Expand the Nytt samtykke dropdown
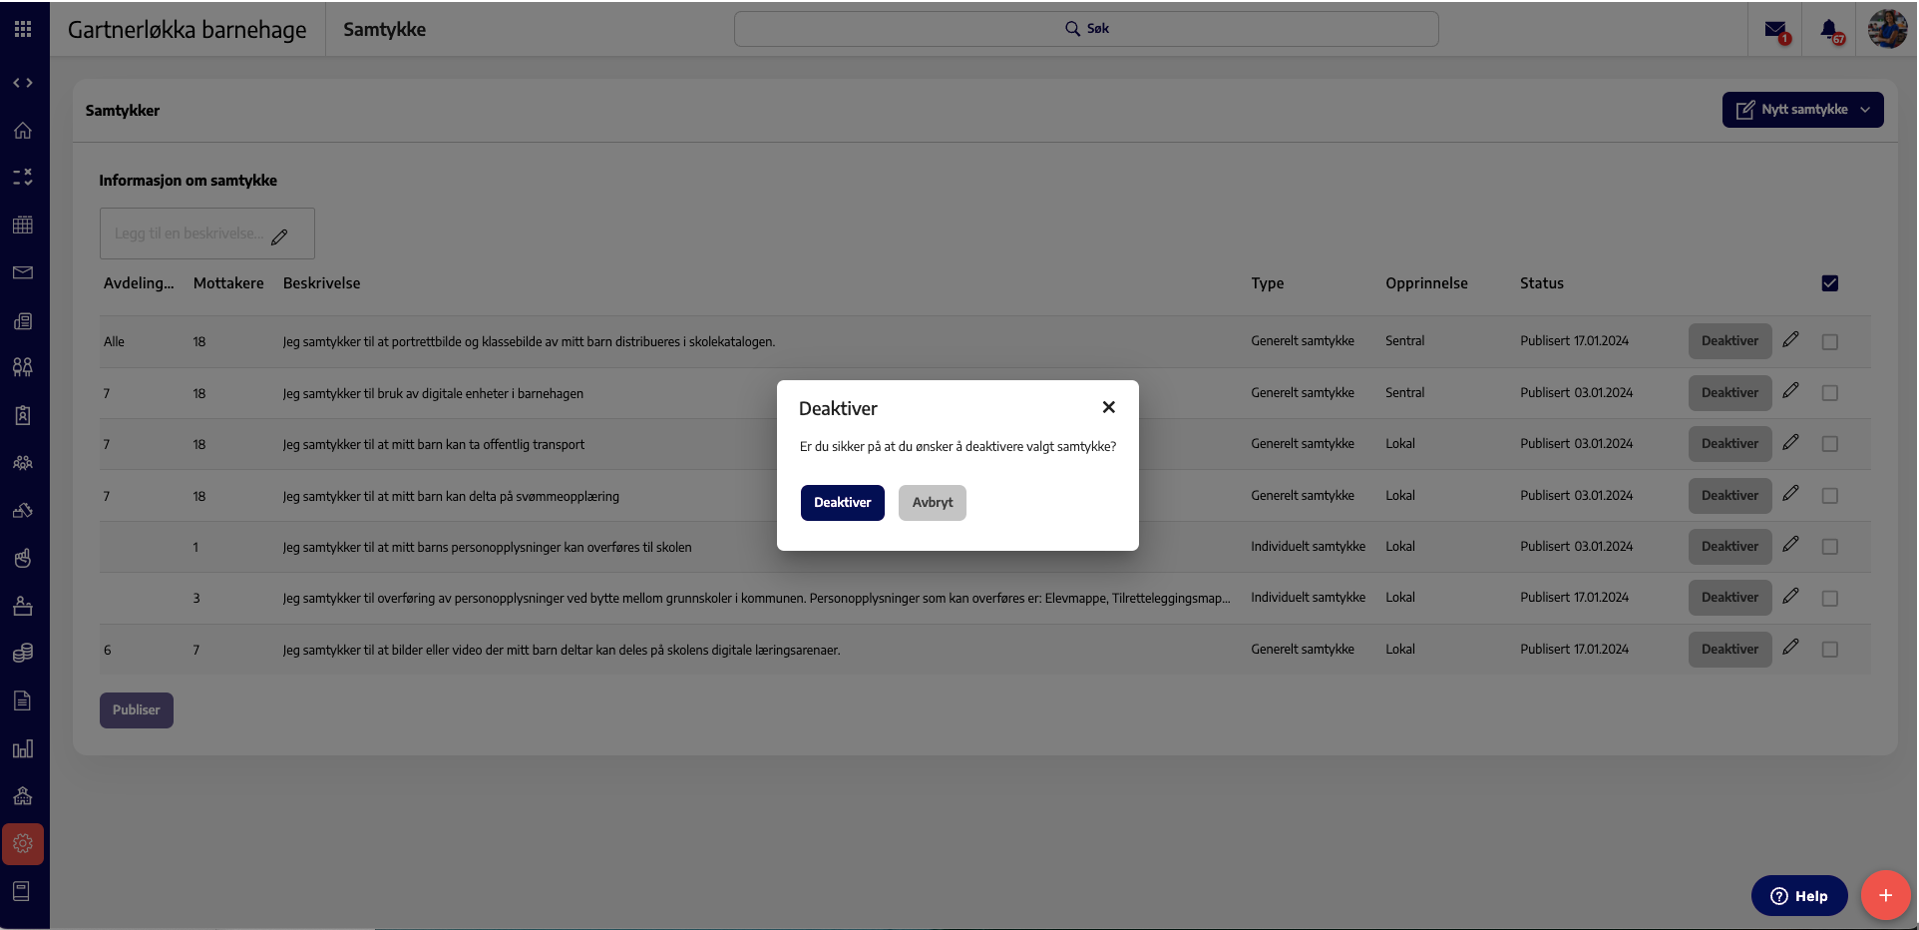Viewport: 1919px width, 930px height. [x=1802, y=110]
